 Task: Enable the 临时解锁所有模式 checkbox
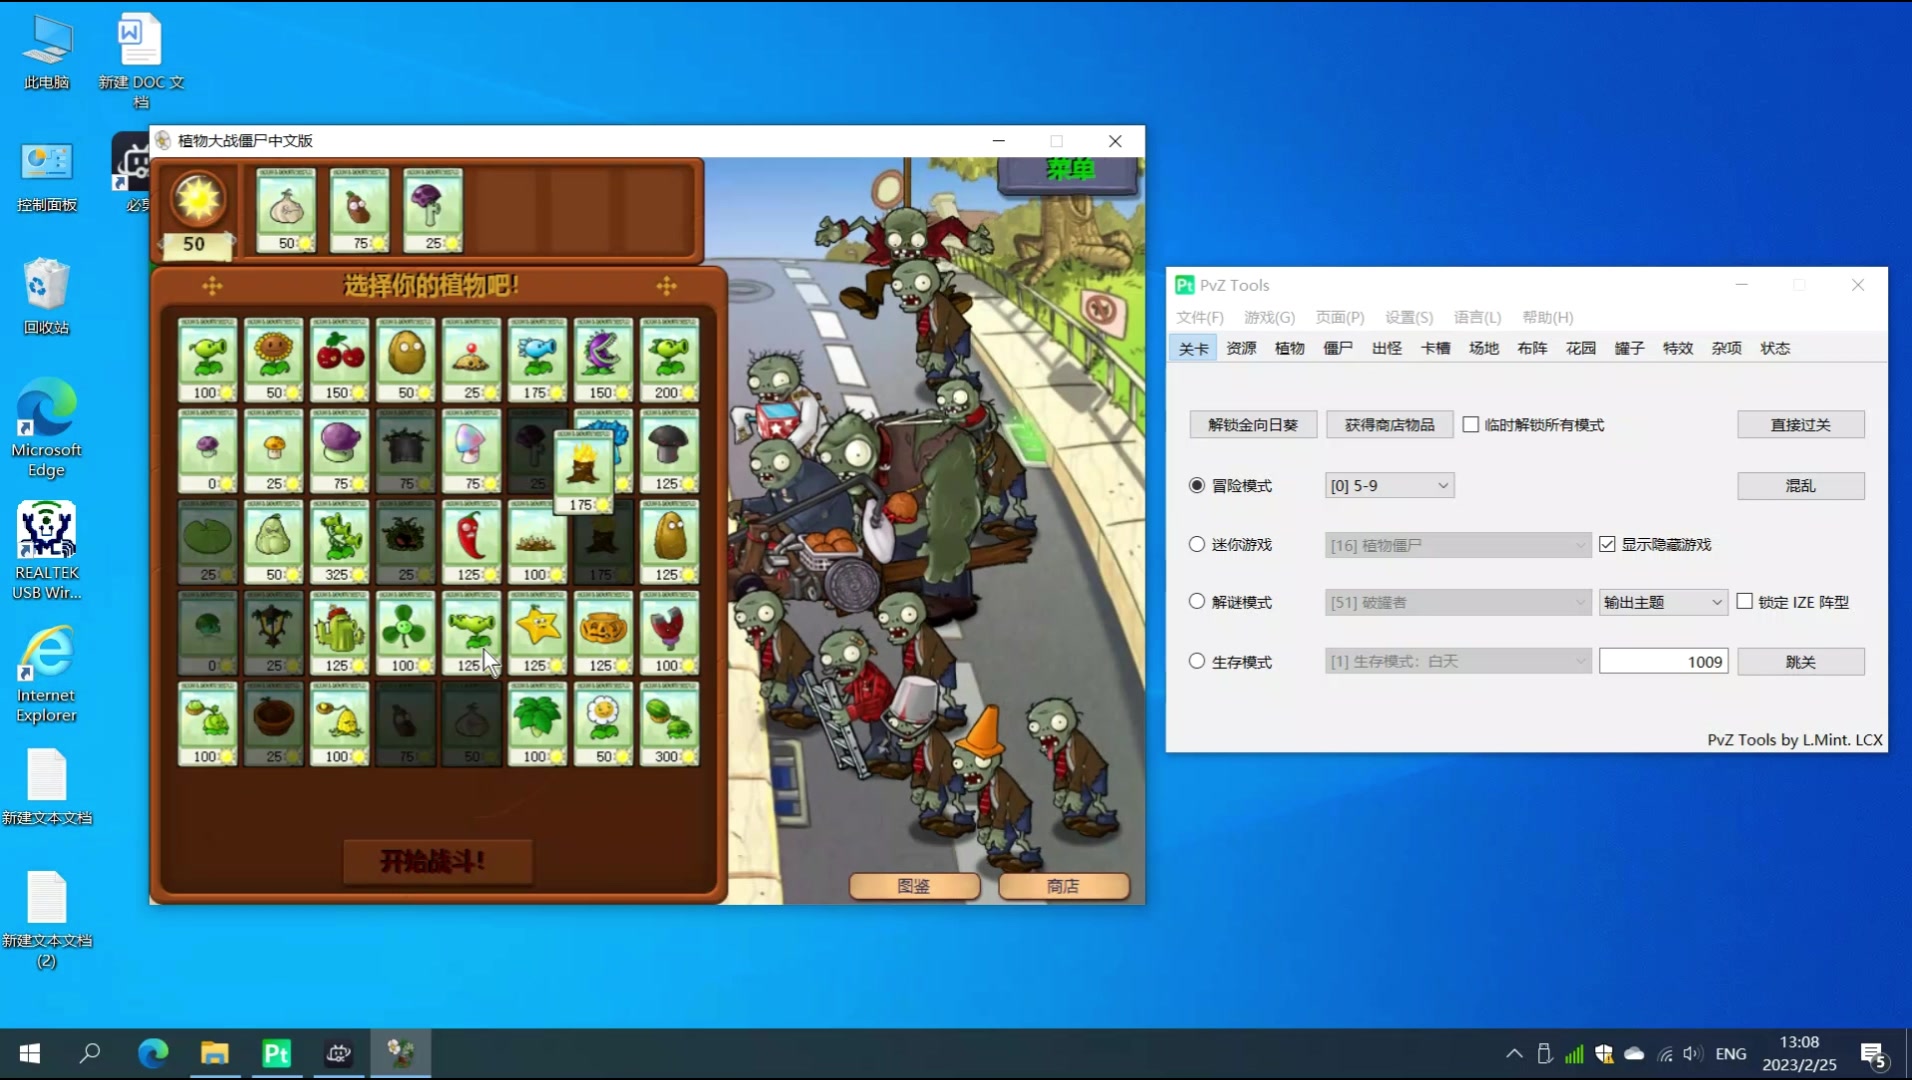(1471, 424)
